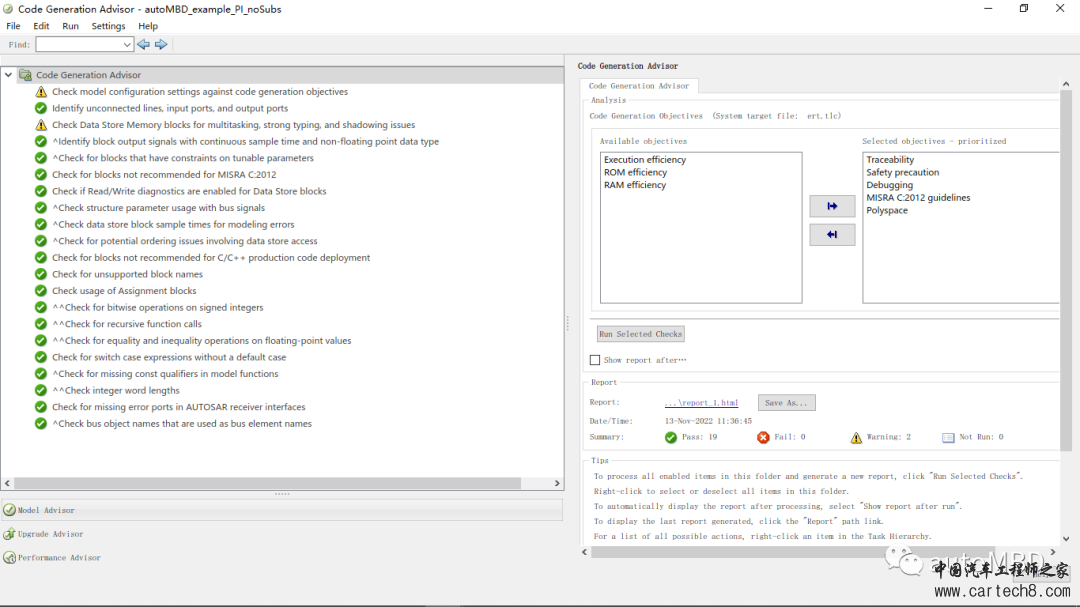Click the Save As button
Image resolution: width=1080 pixels, height=607 pixels.
(x=787, y=402)
